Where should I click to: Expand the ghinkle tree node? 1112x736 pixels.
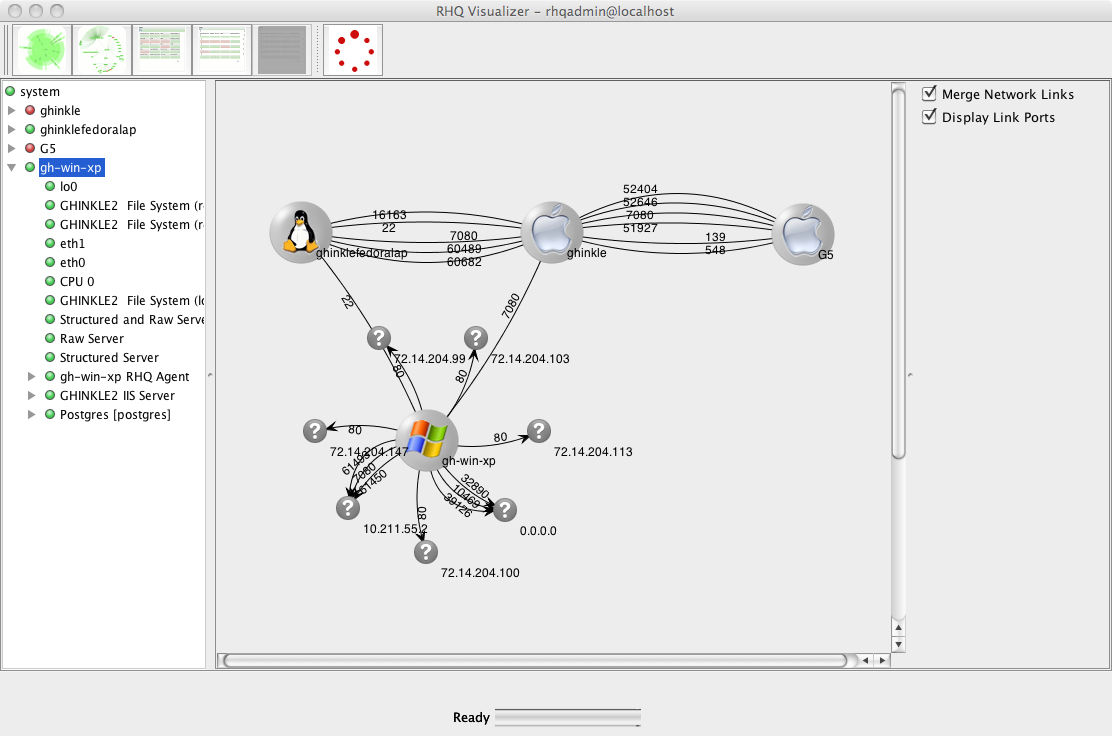coord(11,111)
